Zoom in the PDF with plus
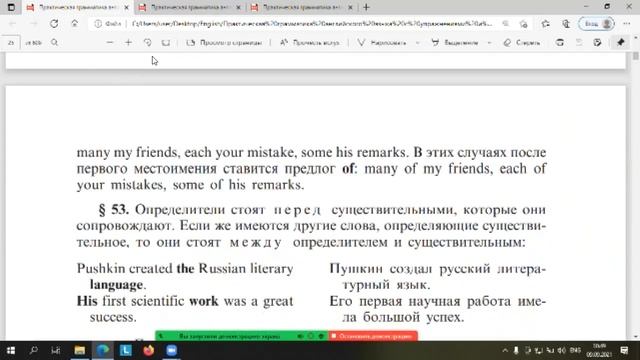Screen dimensions: 640x360 [x=128, y=42]
